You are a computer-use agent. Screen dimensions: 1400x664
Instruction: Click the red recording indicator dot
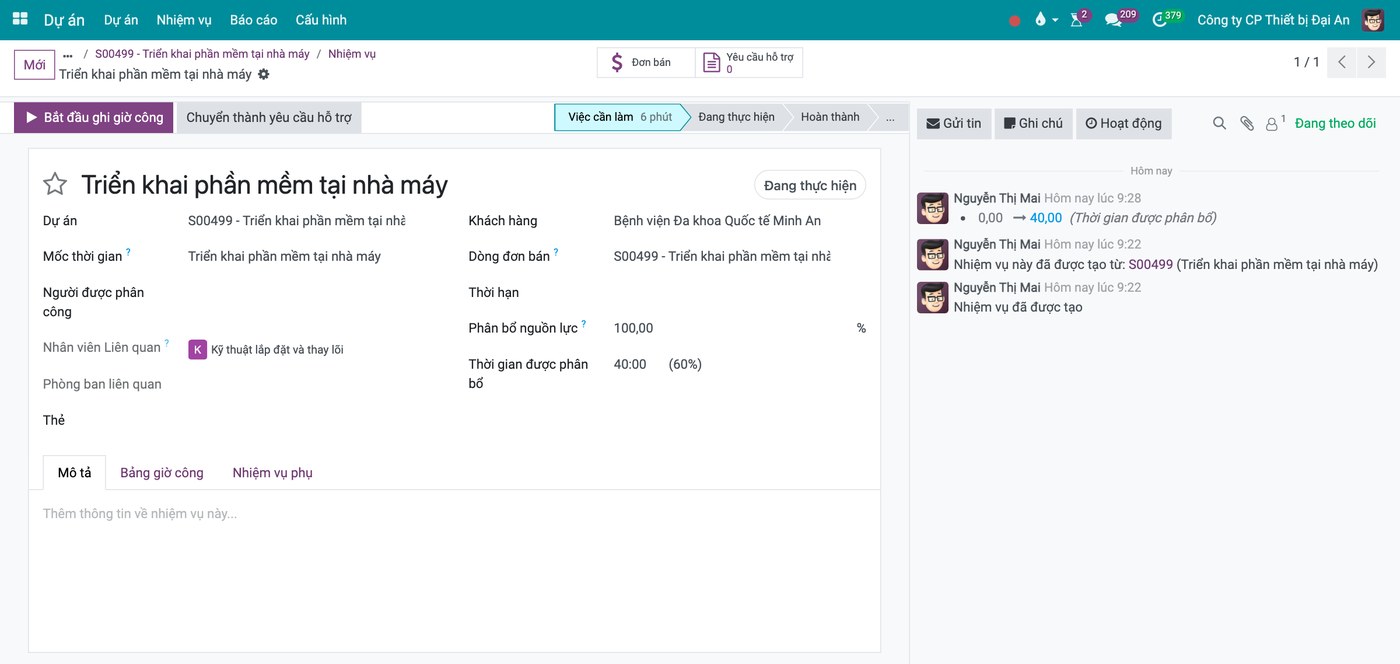click(1015, 20)
